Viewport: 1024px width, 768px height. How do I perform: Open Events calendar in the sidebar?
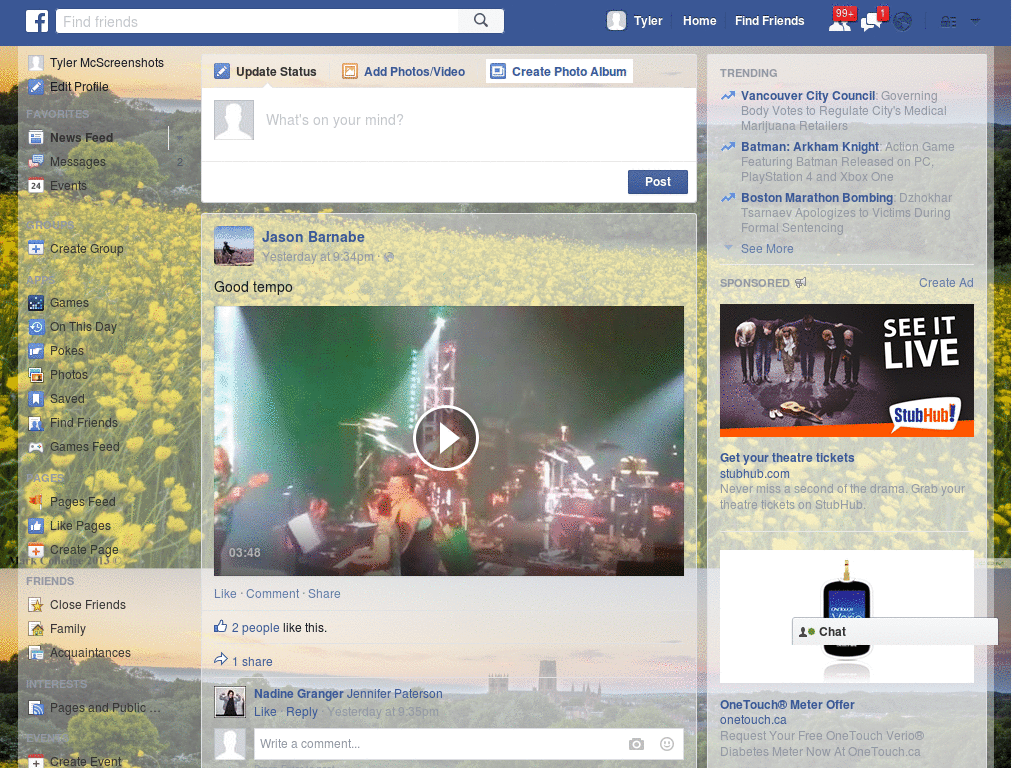[x=57, y=186]
